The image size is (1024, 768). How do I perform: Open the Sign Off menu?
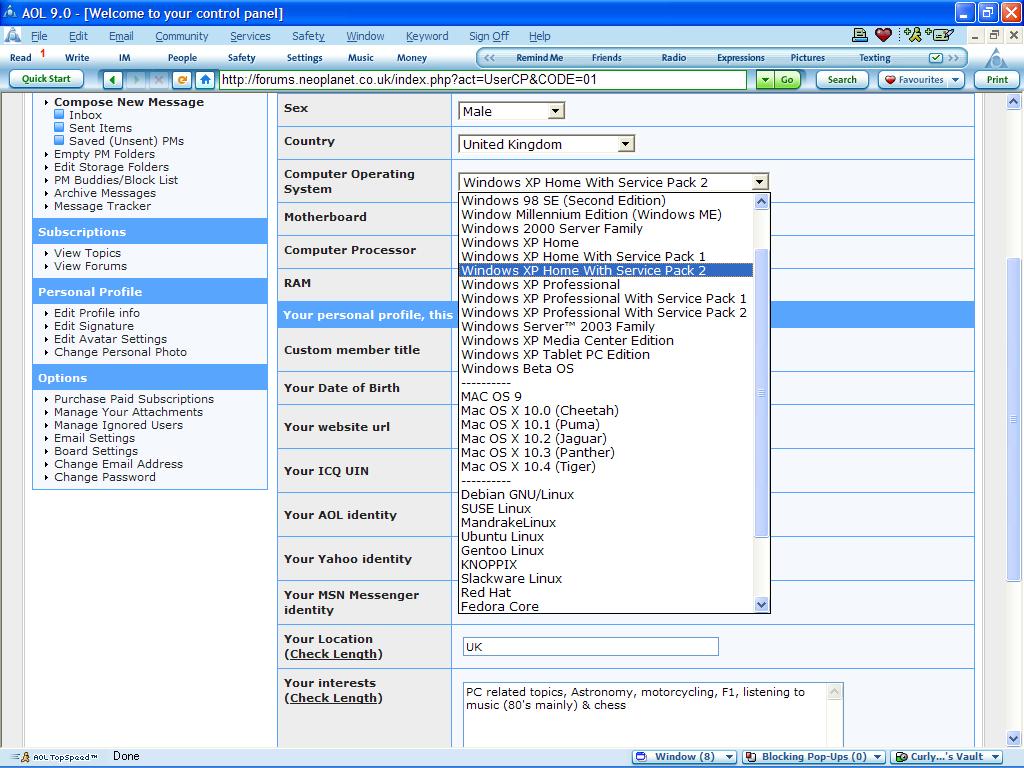488,36
